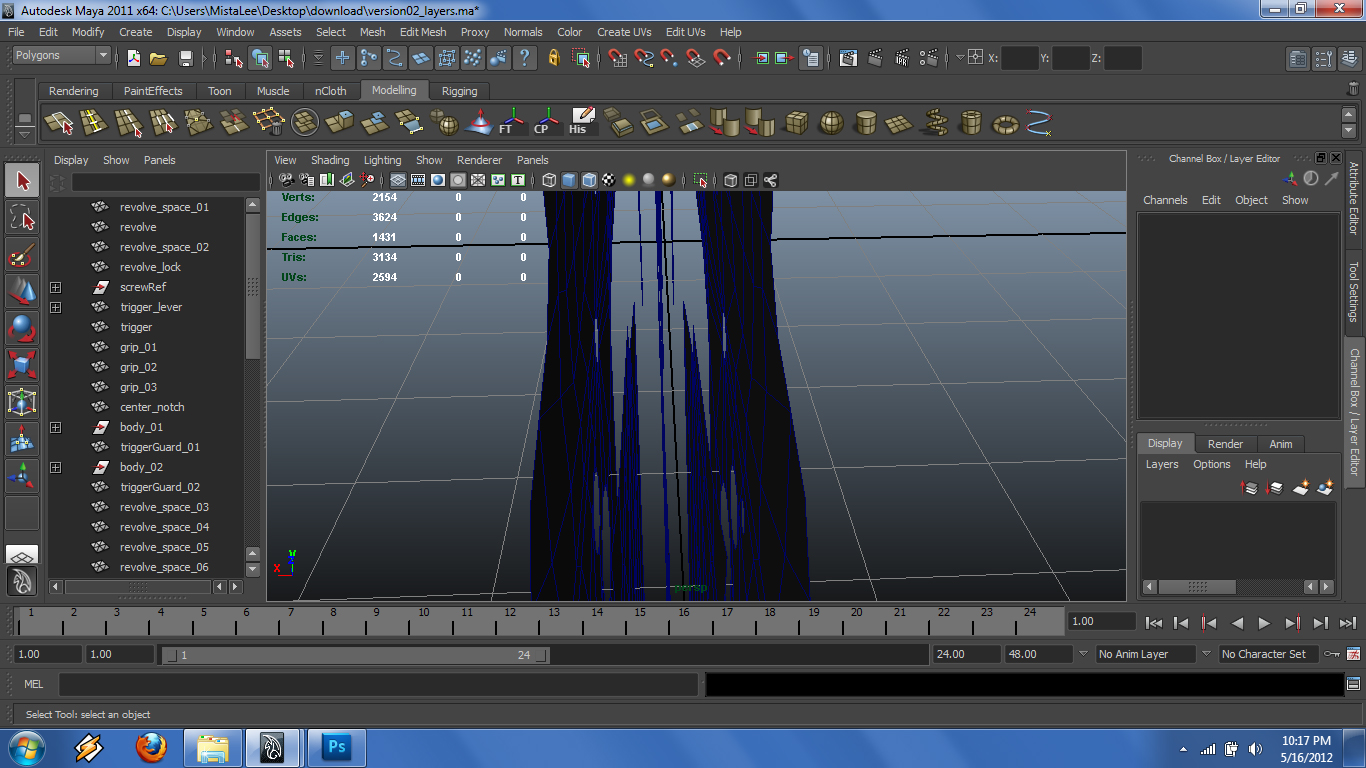Toggle textured display checker sphere icon
Viewport: 1366px width, 768px height.
(609, 180)
